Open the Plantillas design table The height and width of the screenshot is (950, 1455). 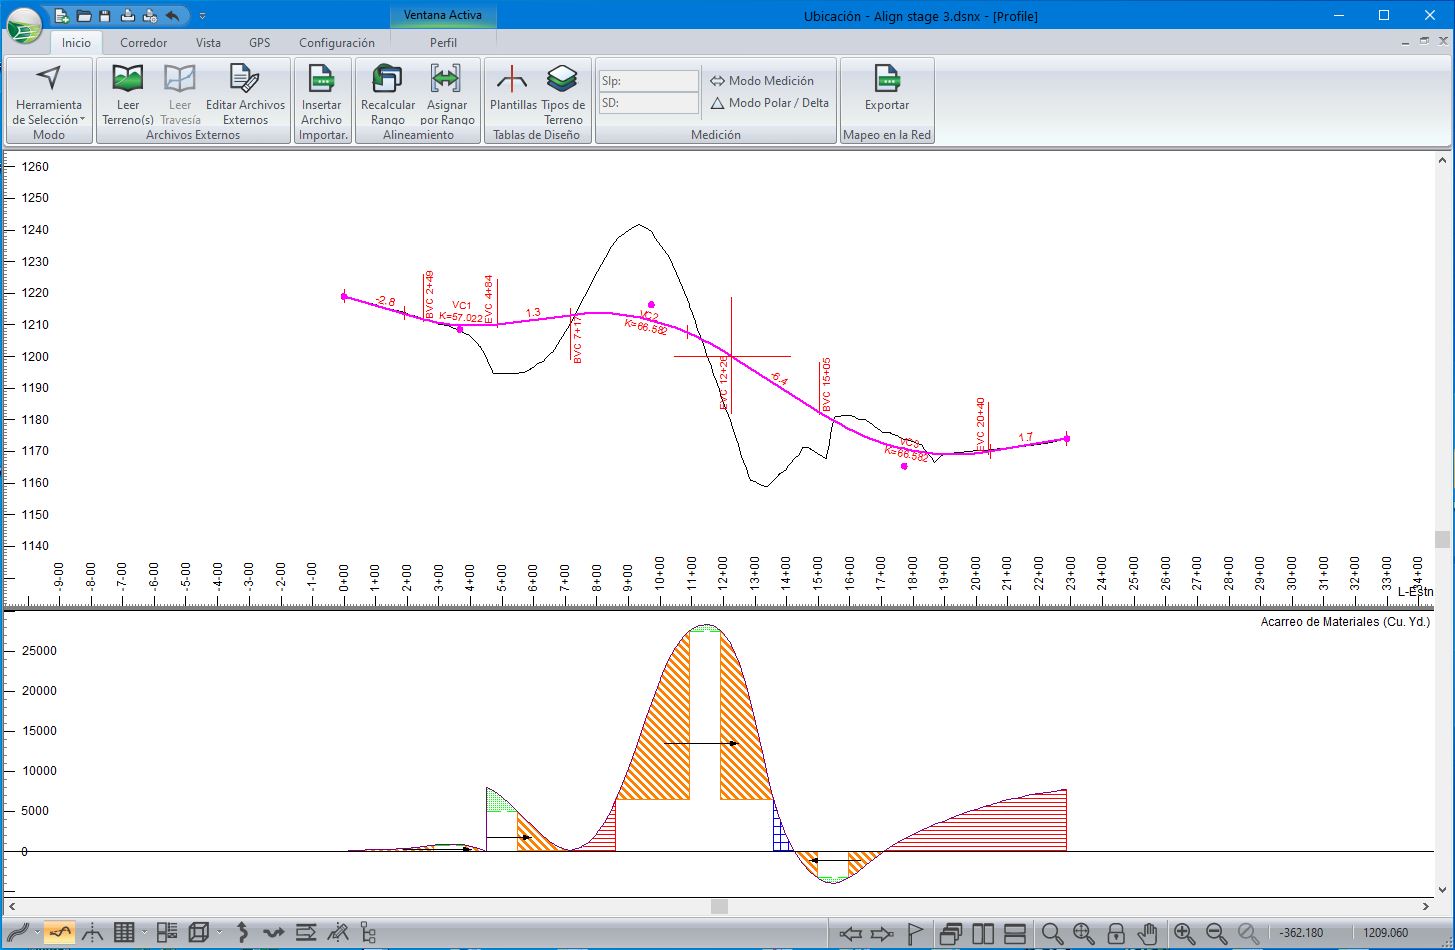click(x=512, y=80)
